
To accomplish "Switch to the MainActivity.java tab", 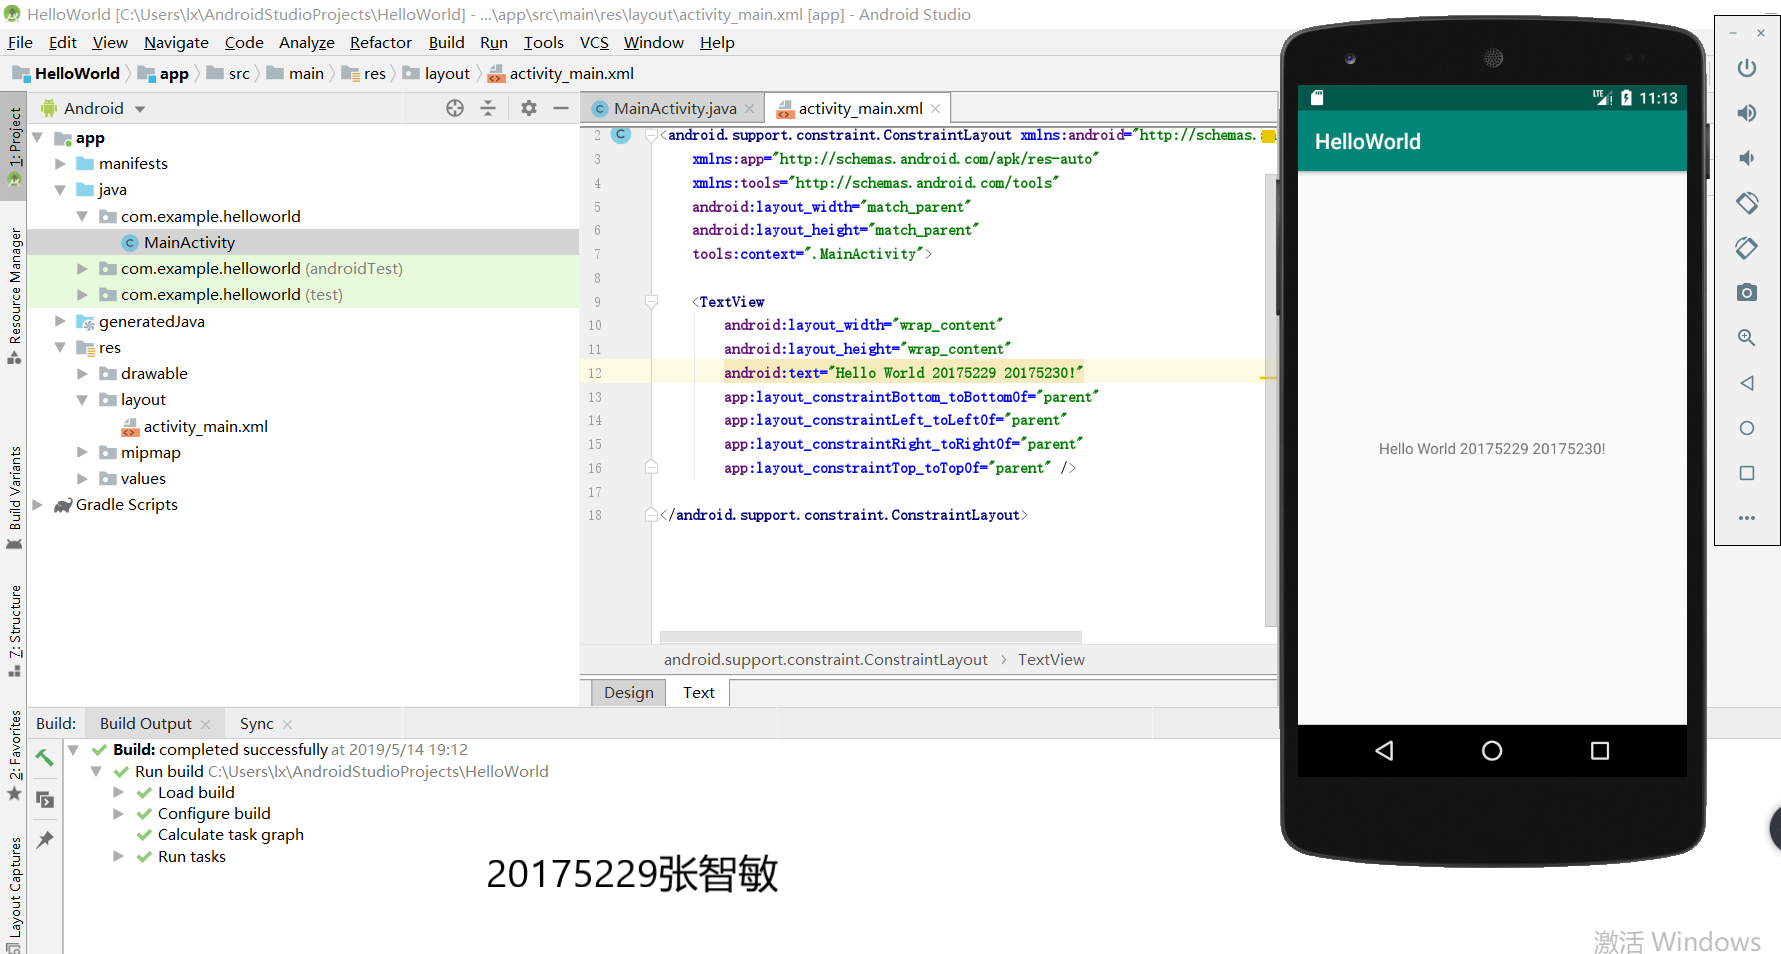I will coord(674,108).
